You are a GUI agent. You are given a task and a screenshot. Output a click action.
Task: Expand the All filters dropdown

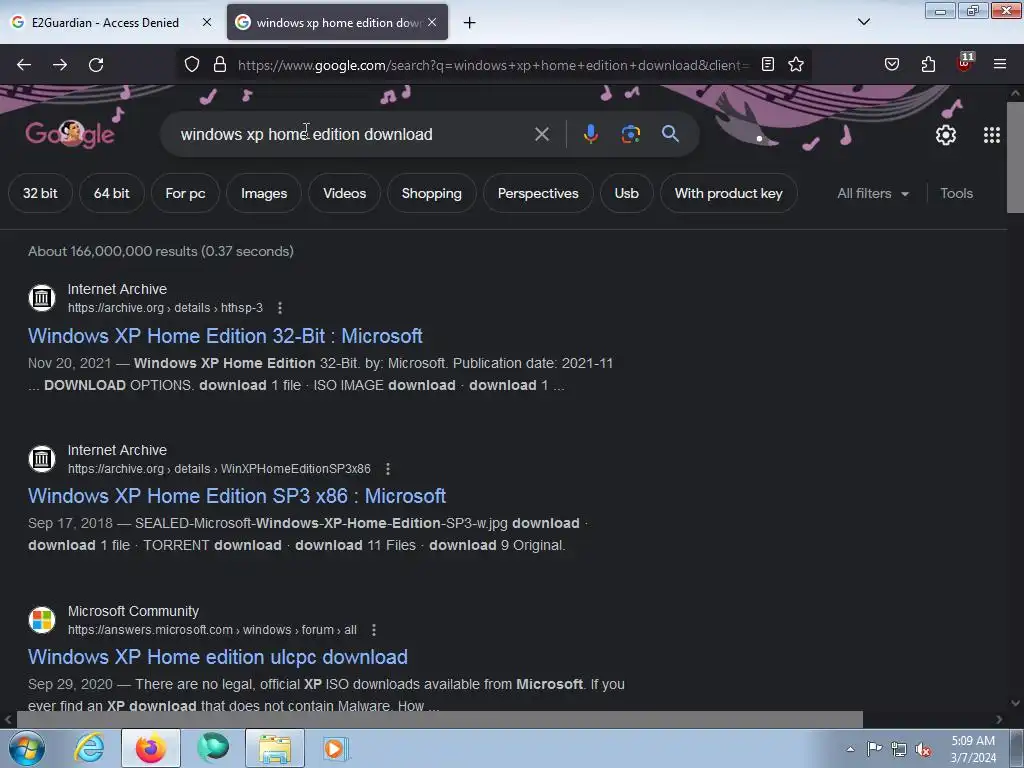(x=873, y=193)
